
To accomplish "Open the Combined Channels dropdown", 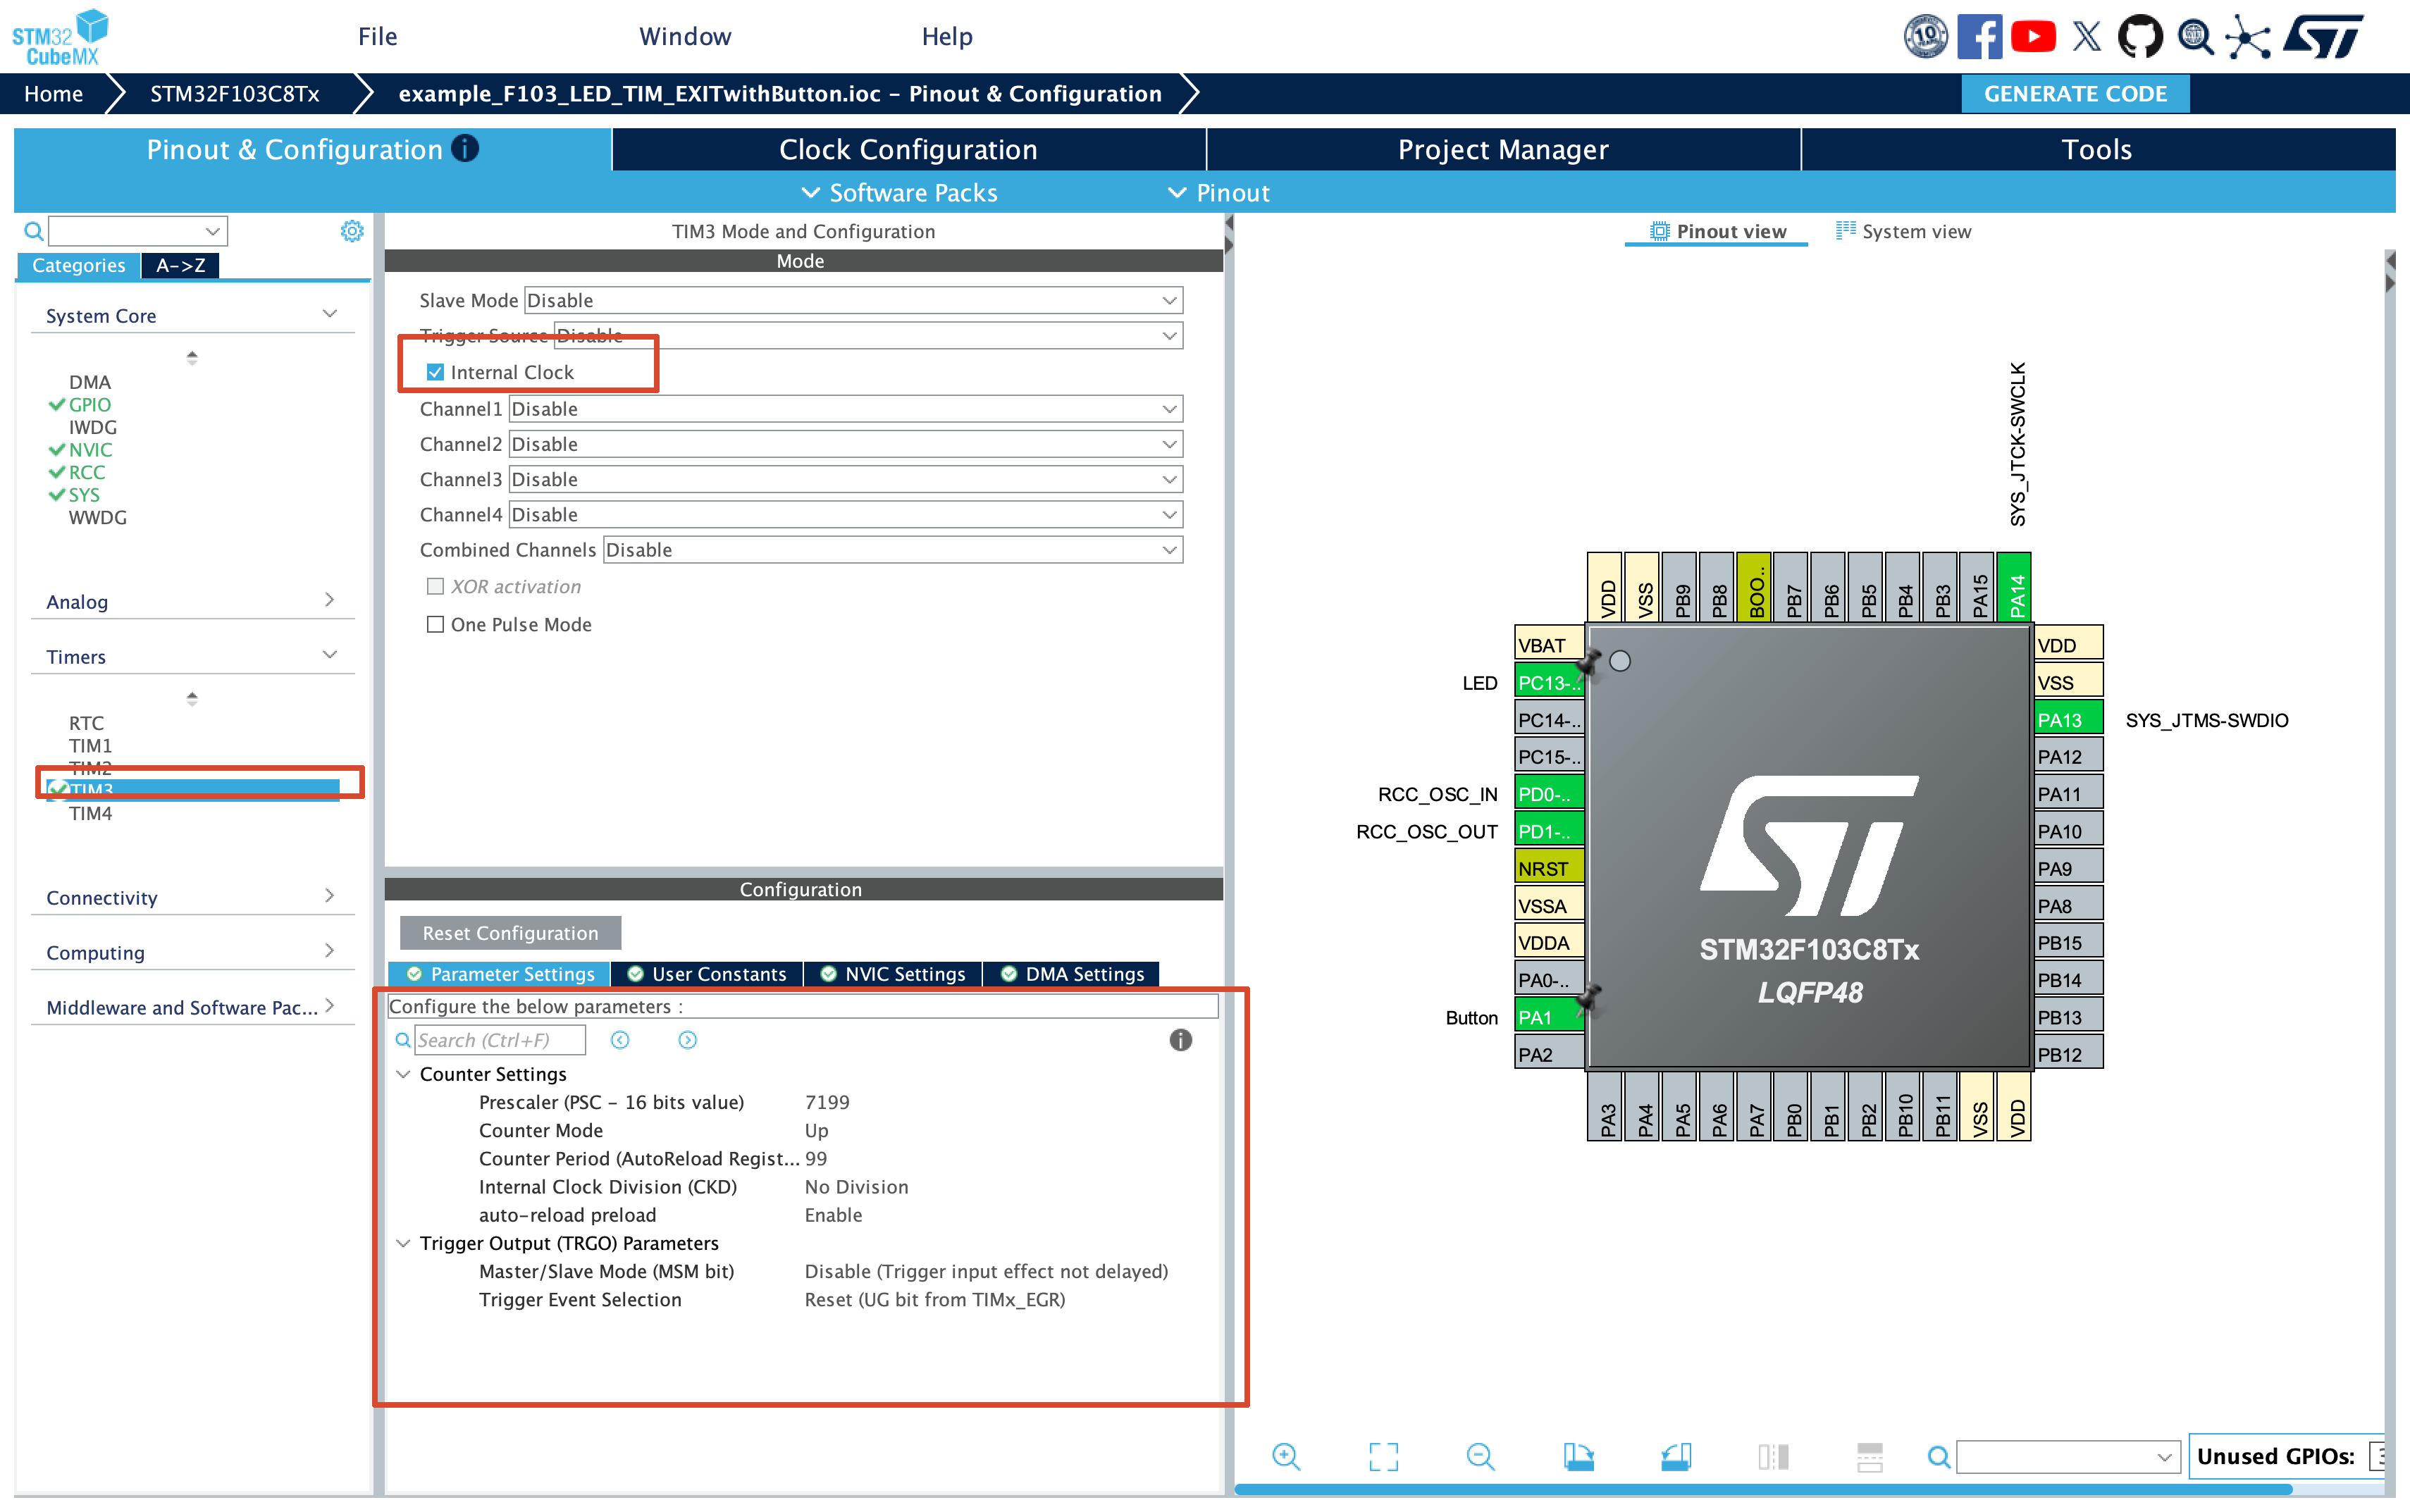I will (893, 549).
